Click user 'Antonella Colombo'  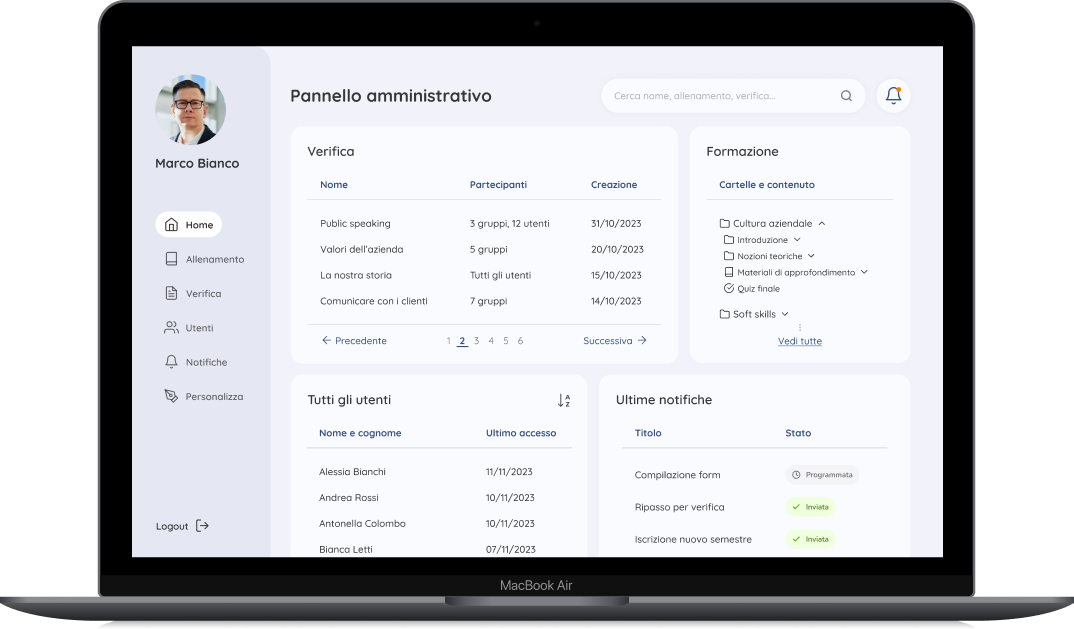point(362,523)
